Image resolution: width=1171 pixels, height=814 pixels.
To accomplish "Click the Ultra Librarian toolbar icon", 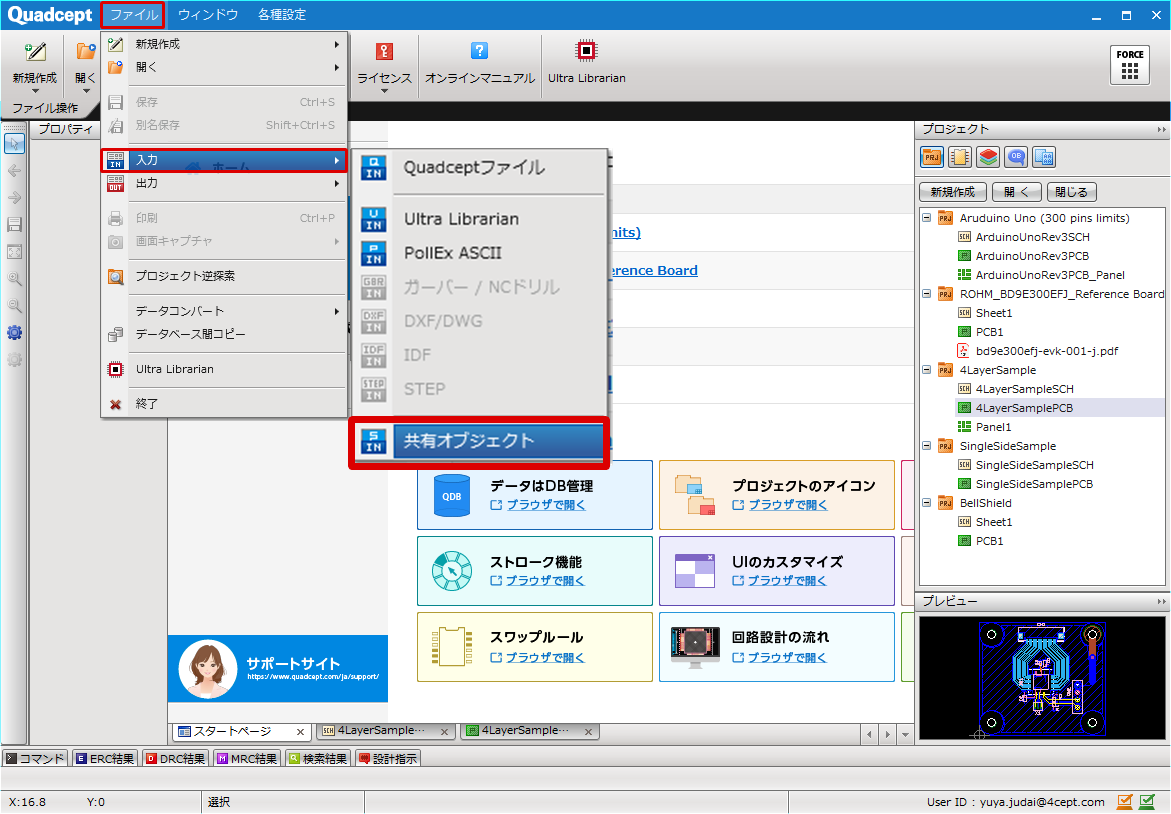I will click(x=586, y=51).
